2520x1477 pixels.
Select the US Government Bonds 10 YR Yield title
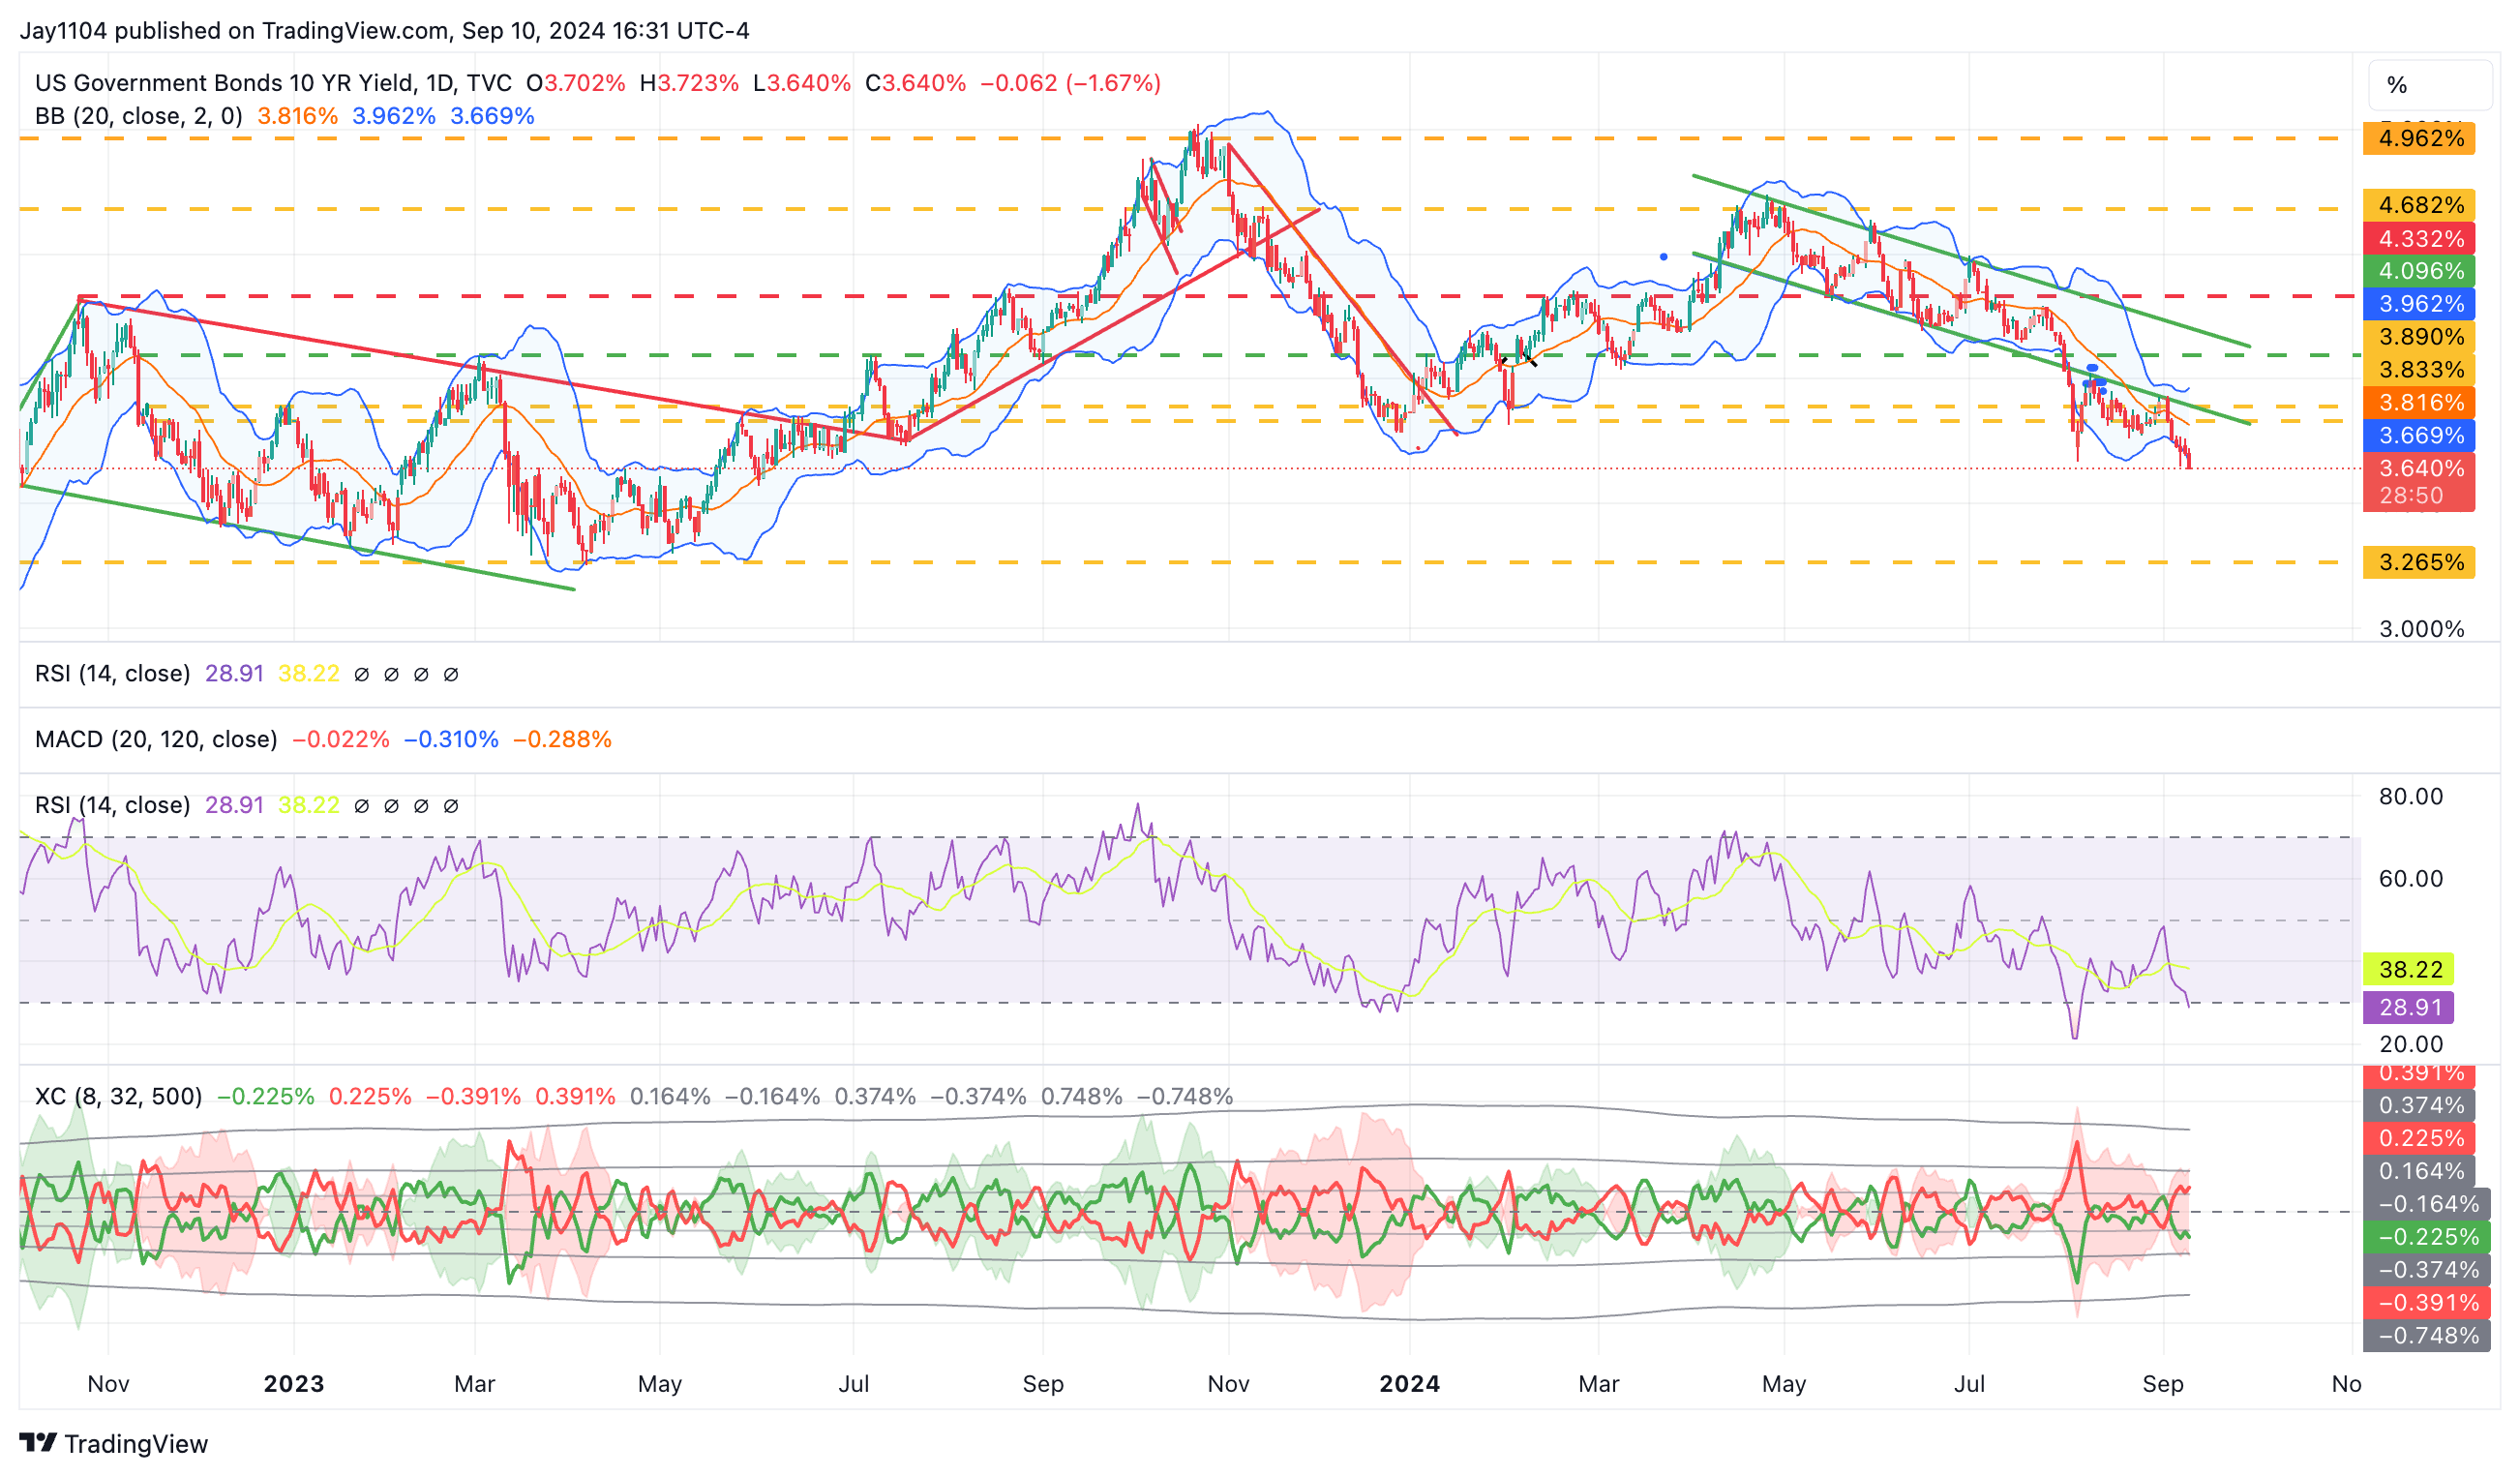pyautogui.click(x=272, y=83)
